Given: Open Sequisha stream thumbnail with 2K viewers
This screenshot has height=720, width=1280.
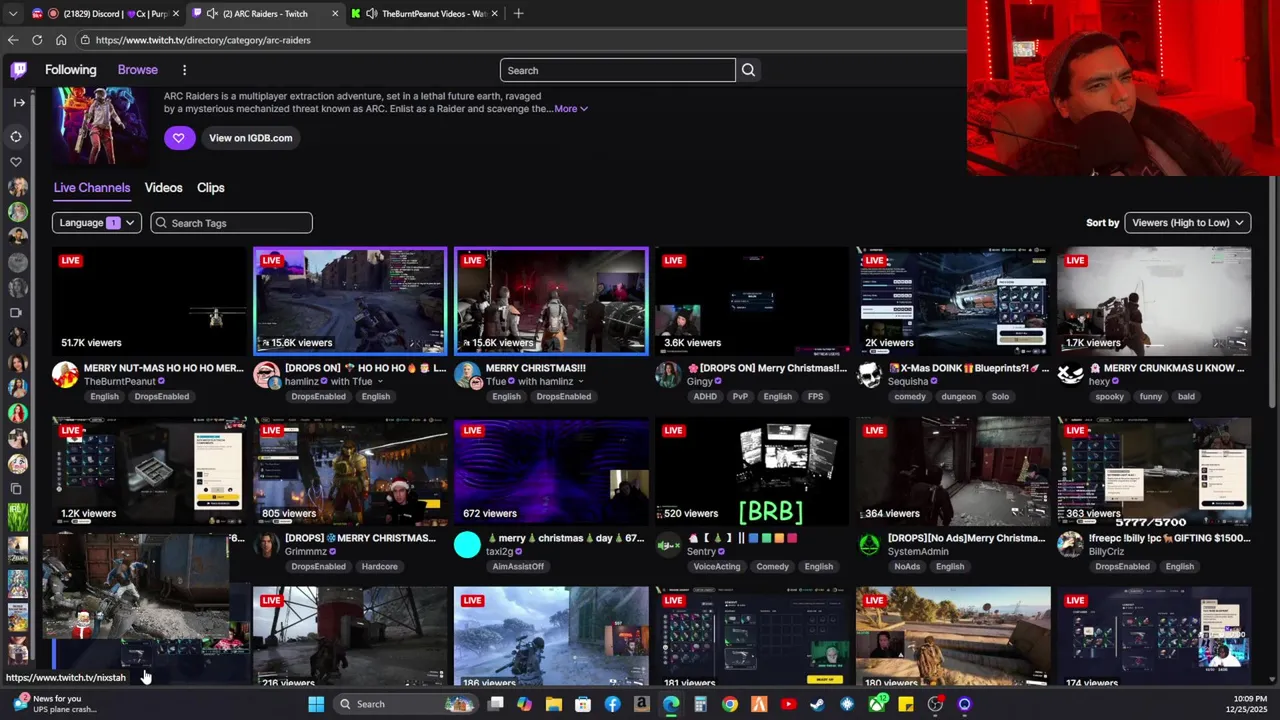Looking at the screenshot, I should (x=953, y=301).
